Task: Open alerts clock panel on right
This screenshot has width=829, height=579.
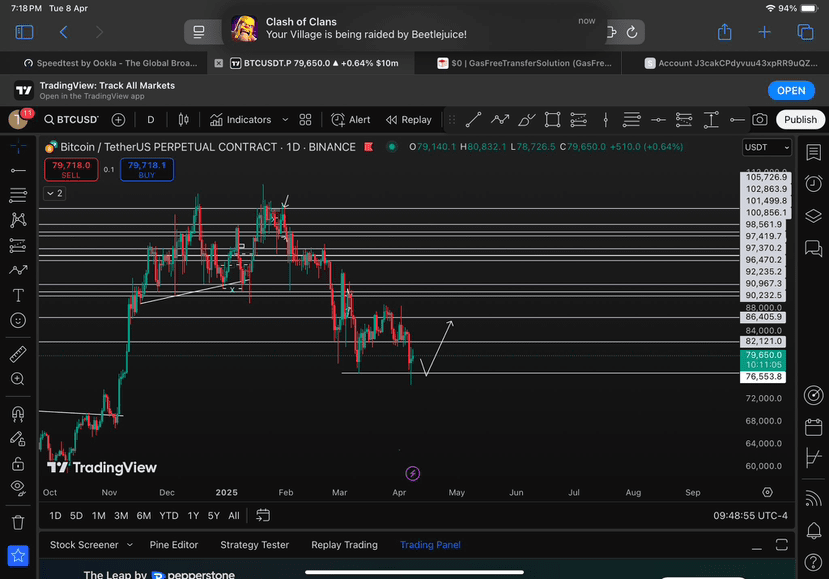Action: click(813, 183)
